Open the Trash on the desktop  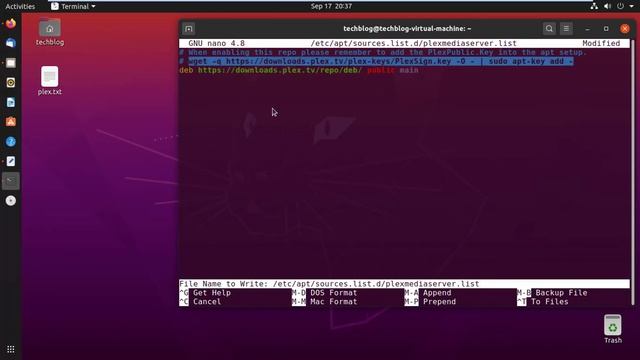tap(613, 329)
